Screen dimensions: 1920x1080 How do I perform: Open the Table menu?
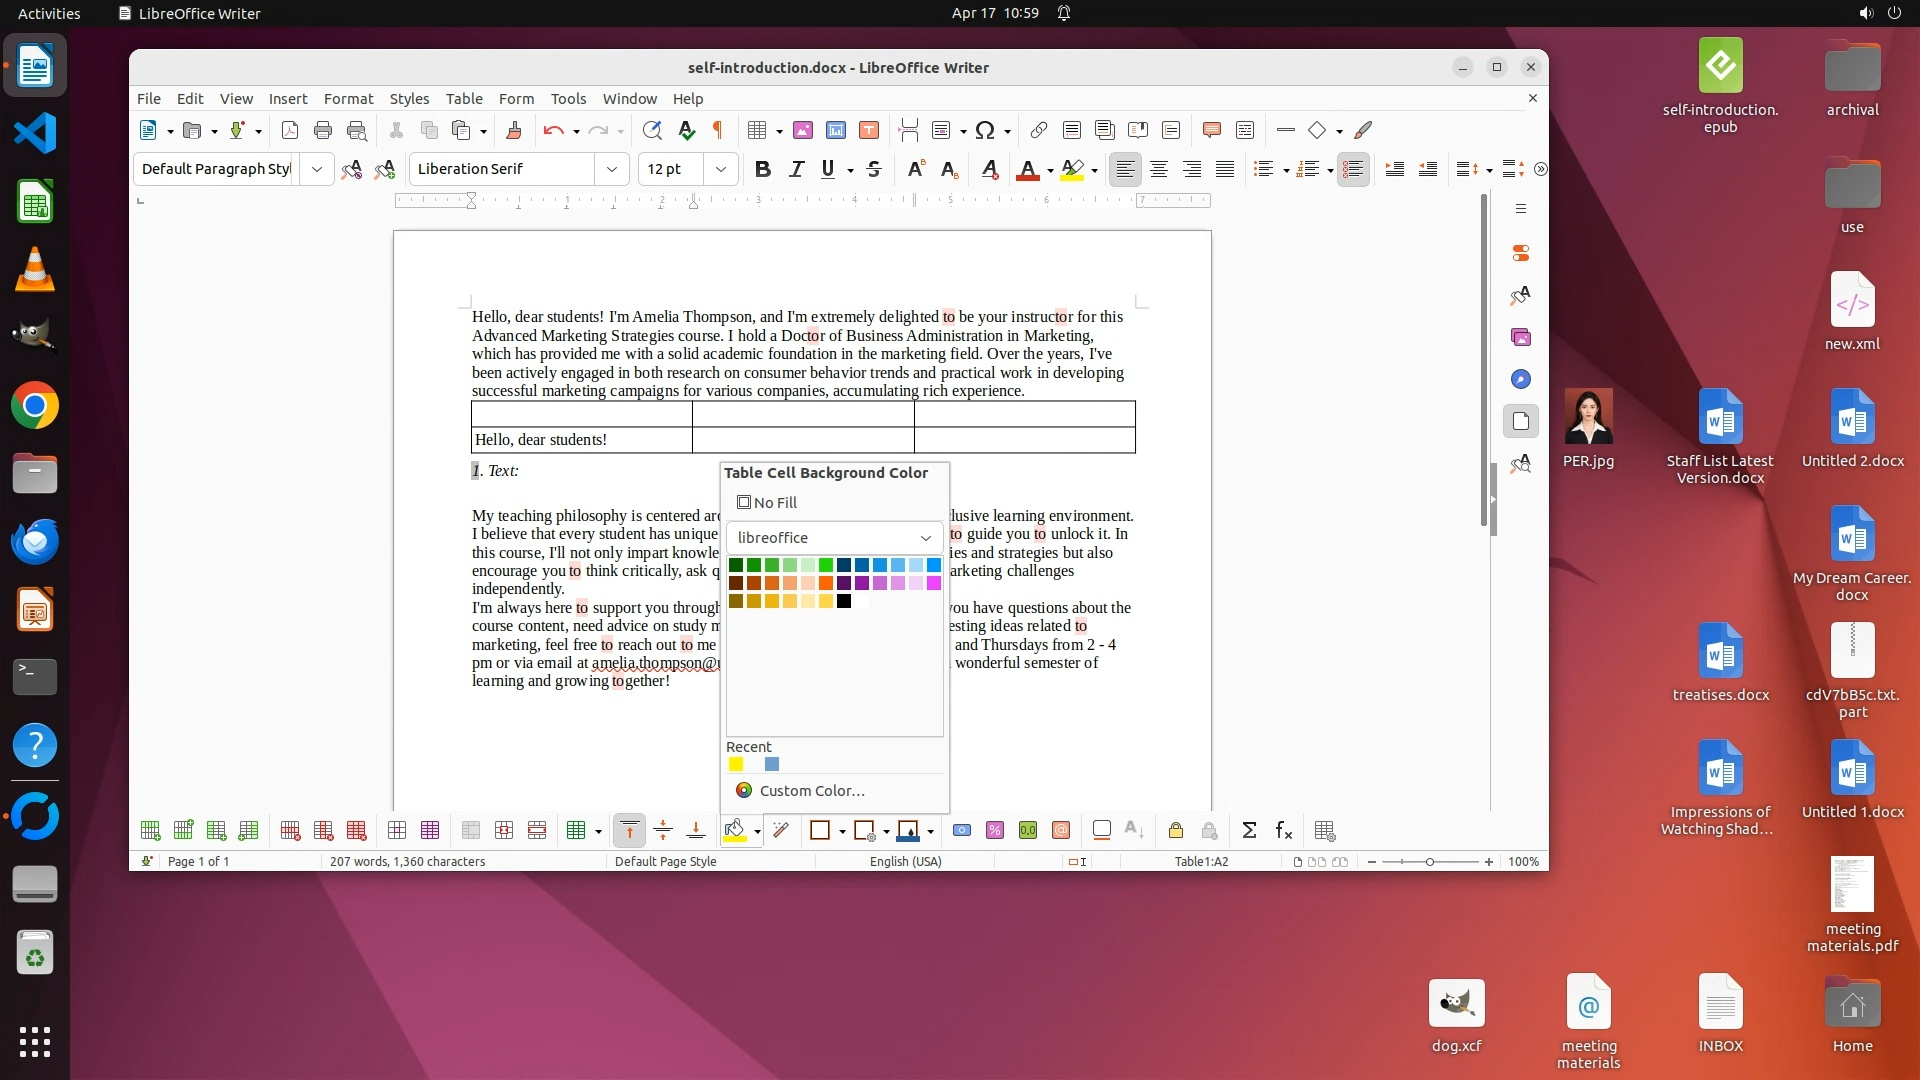pyautogui.click(x=463, y=98)
